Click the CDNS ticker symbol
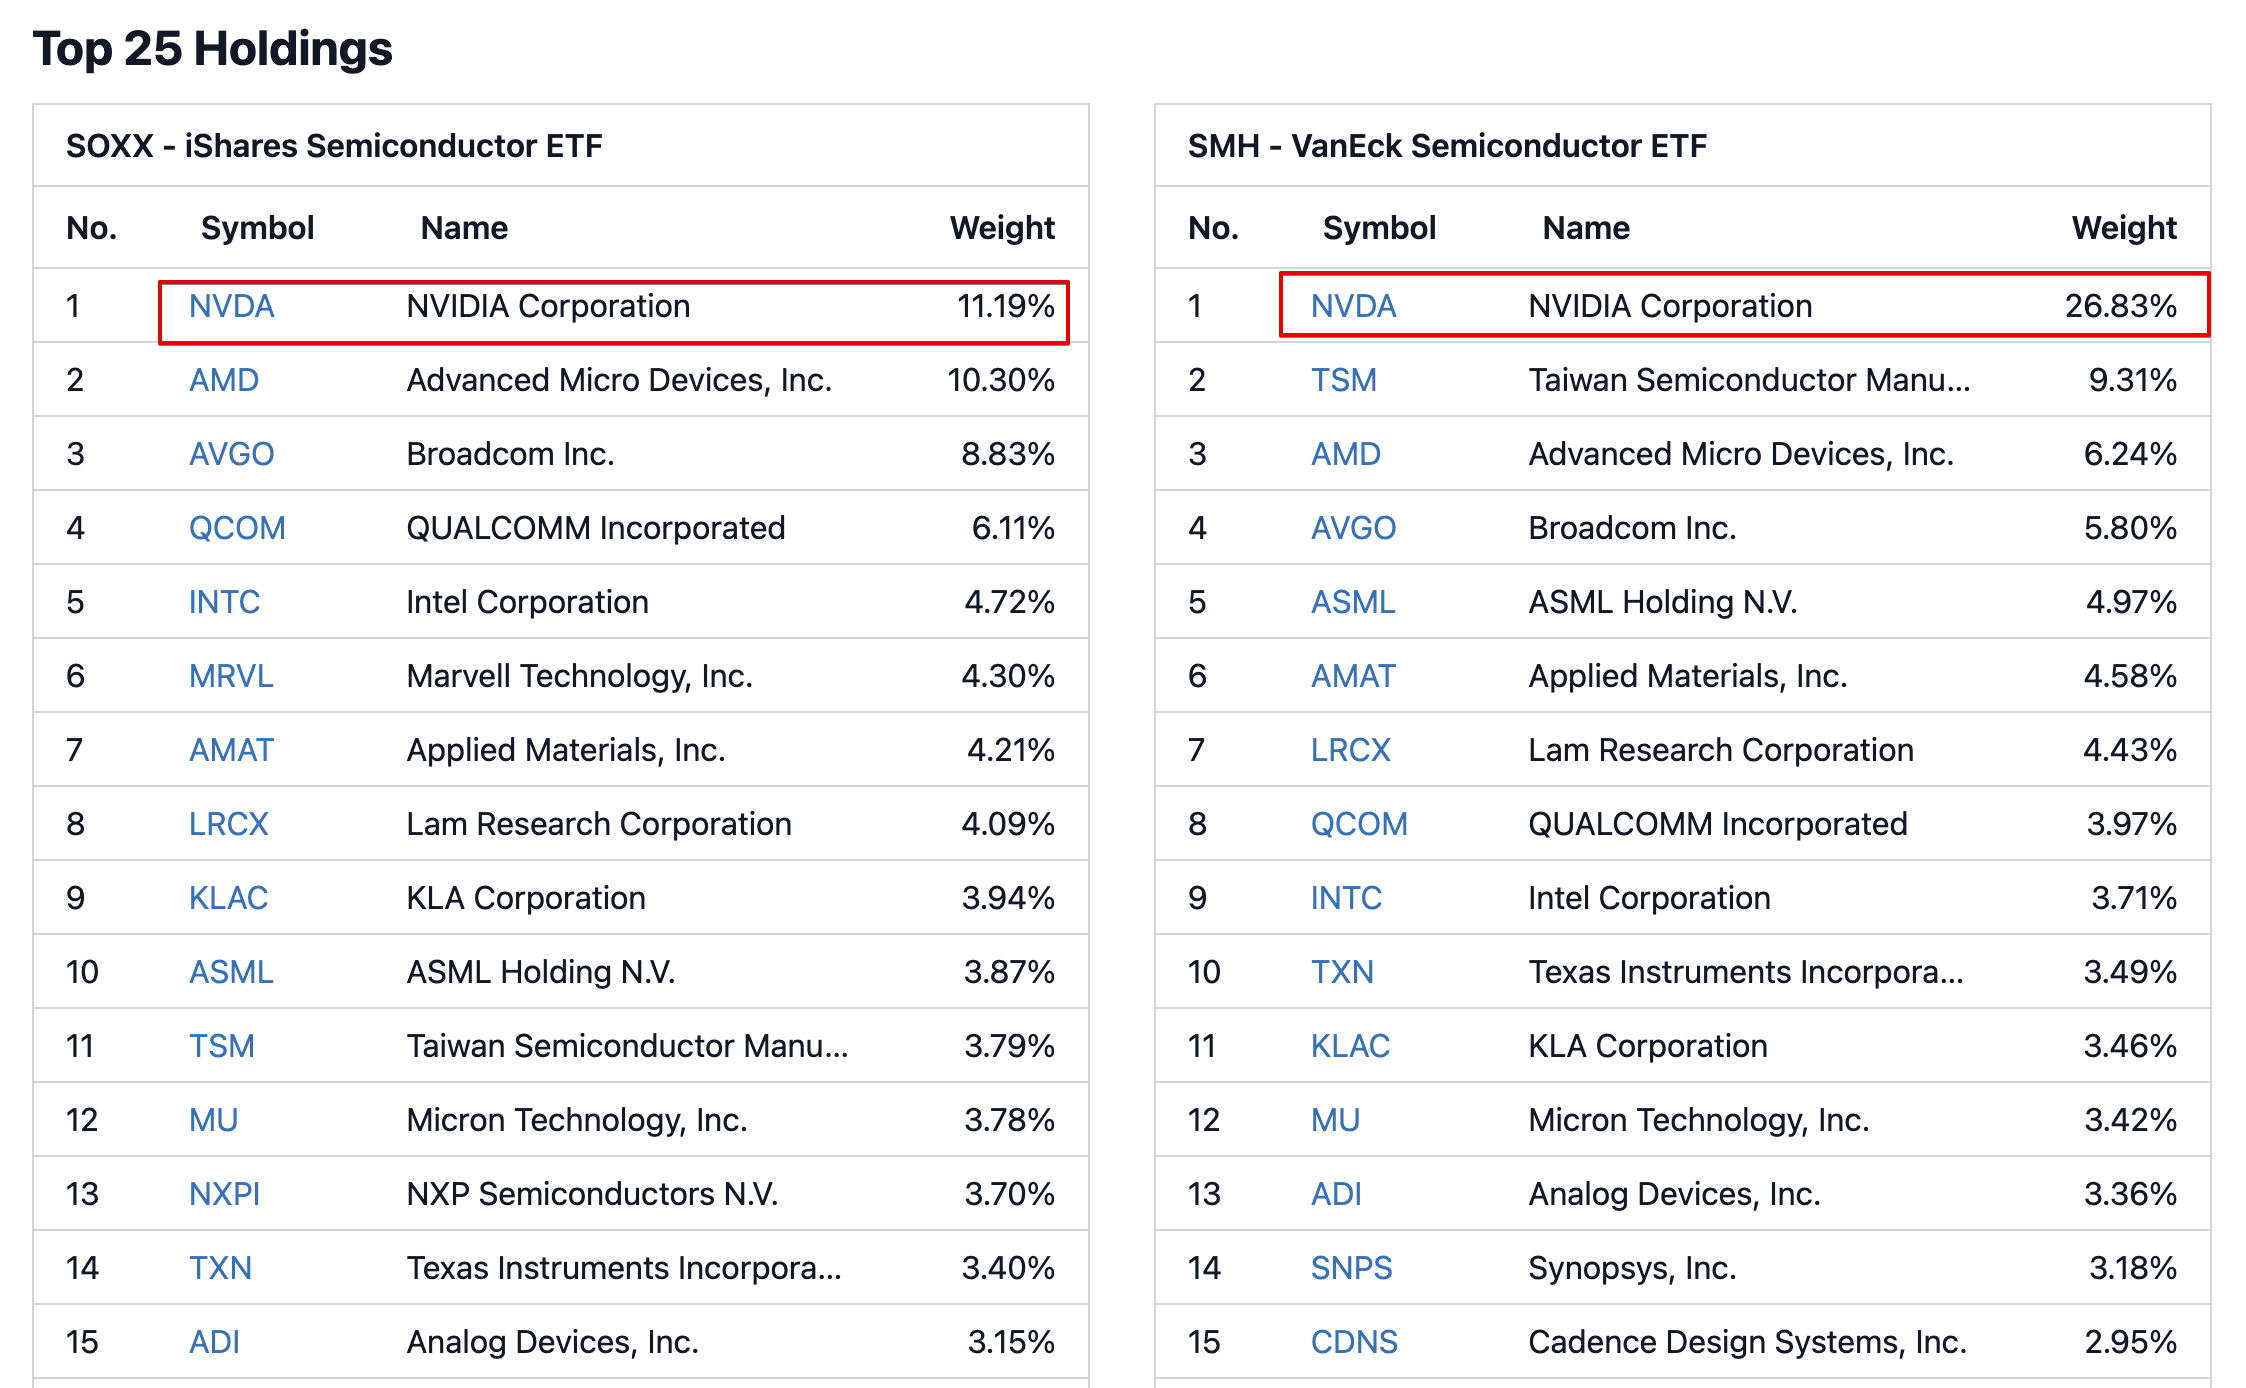 pos(1354,1342)
